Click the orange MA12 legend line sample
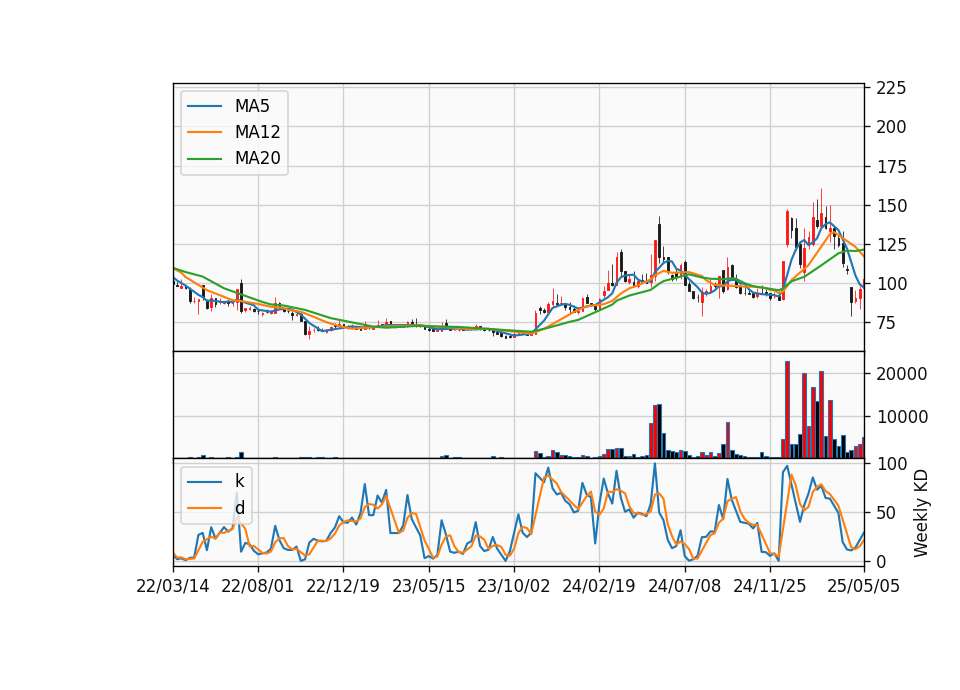 (x=204, y=132)
